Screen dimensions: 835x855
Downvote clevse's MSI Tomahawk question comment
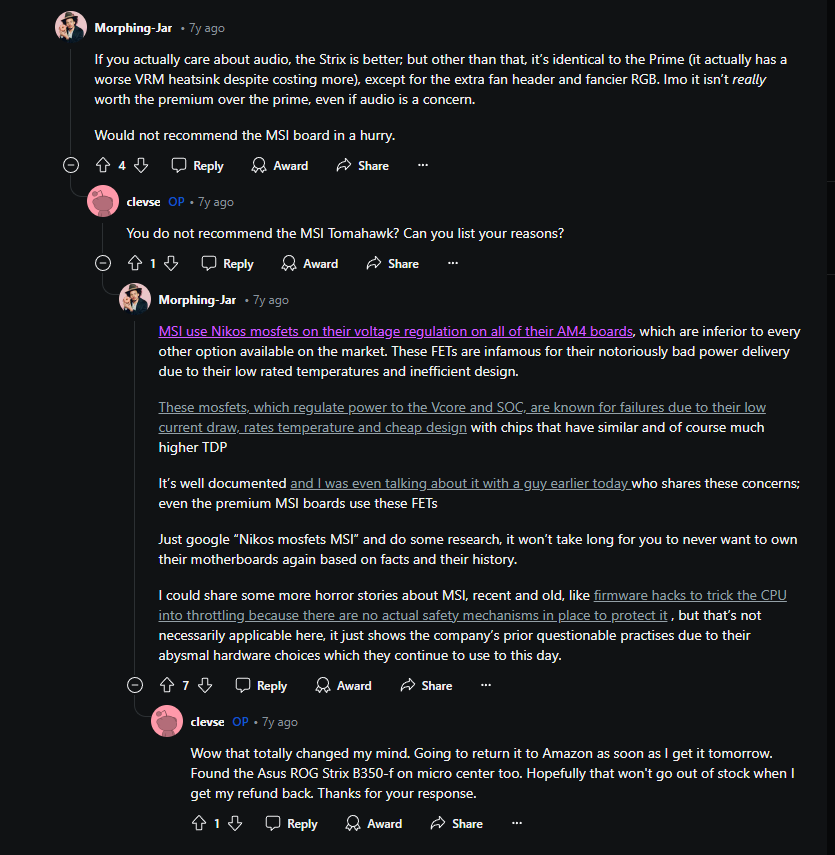pyautogui.click(x=171, y=263)
